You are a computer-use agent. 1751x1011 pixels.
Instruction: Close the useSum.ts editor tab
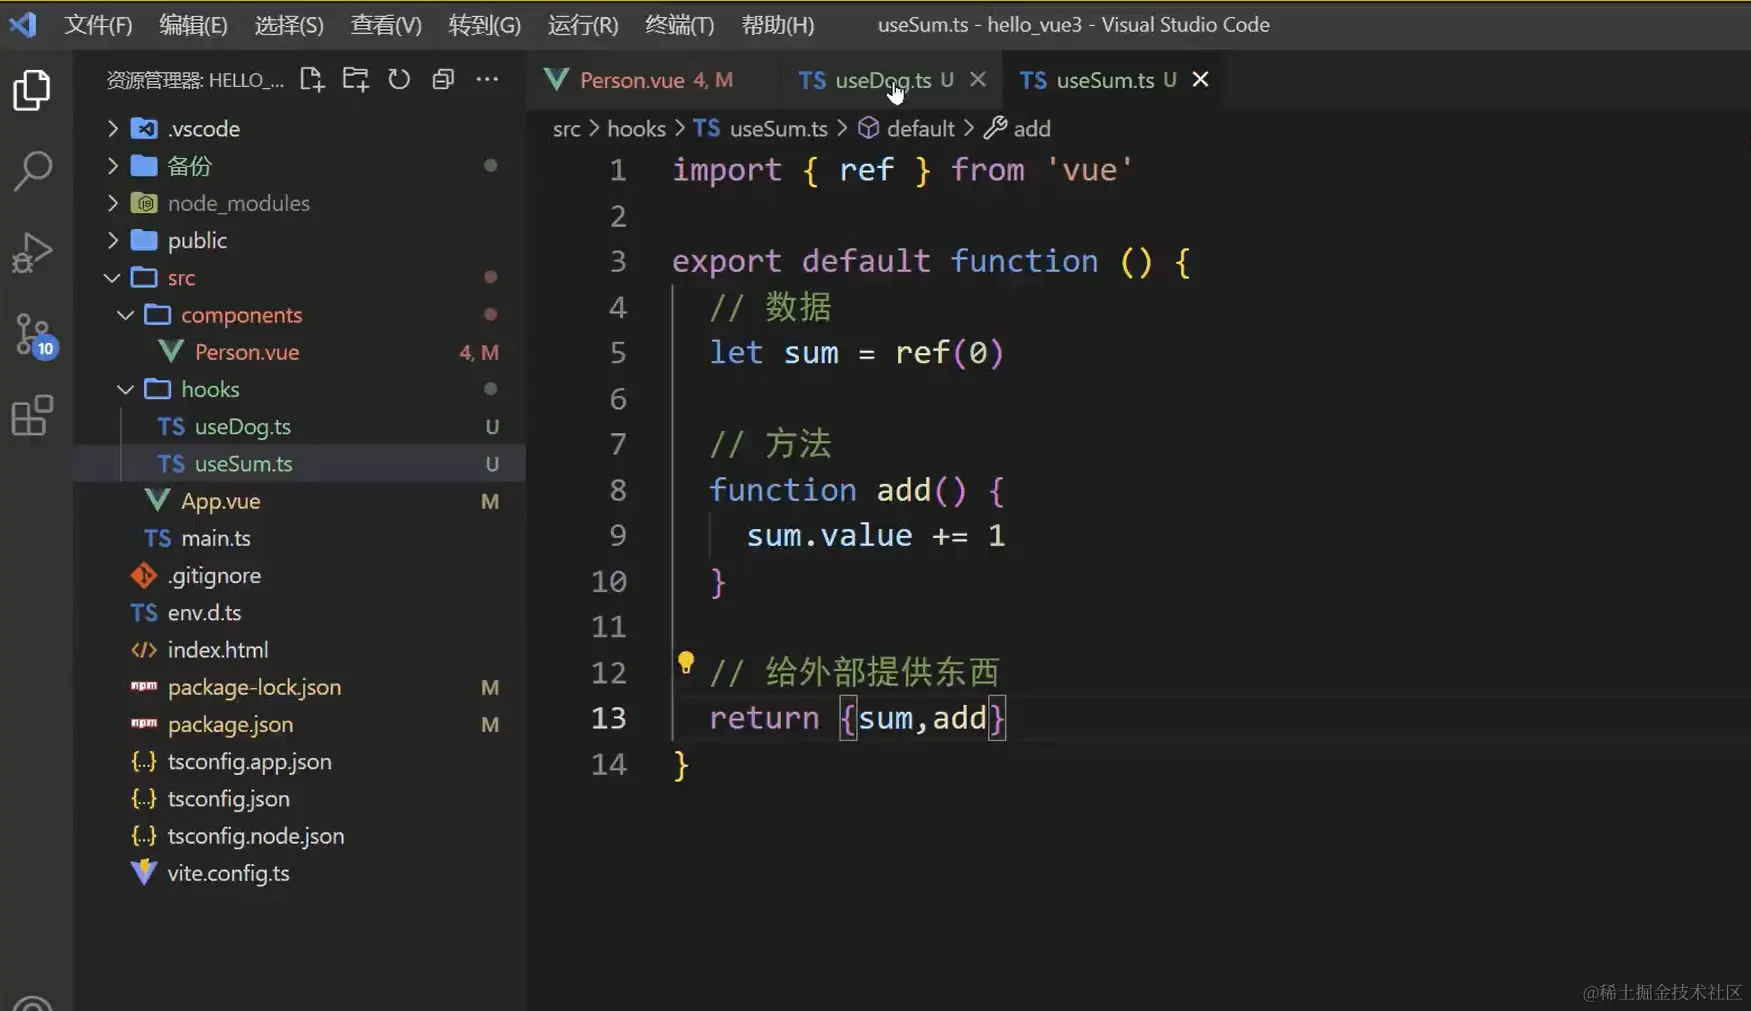1200,79
